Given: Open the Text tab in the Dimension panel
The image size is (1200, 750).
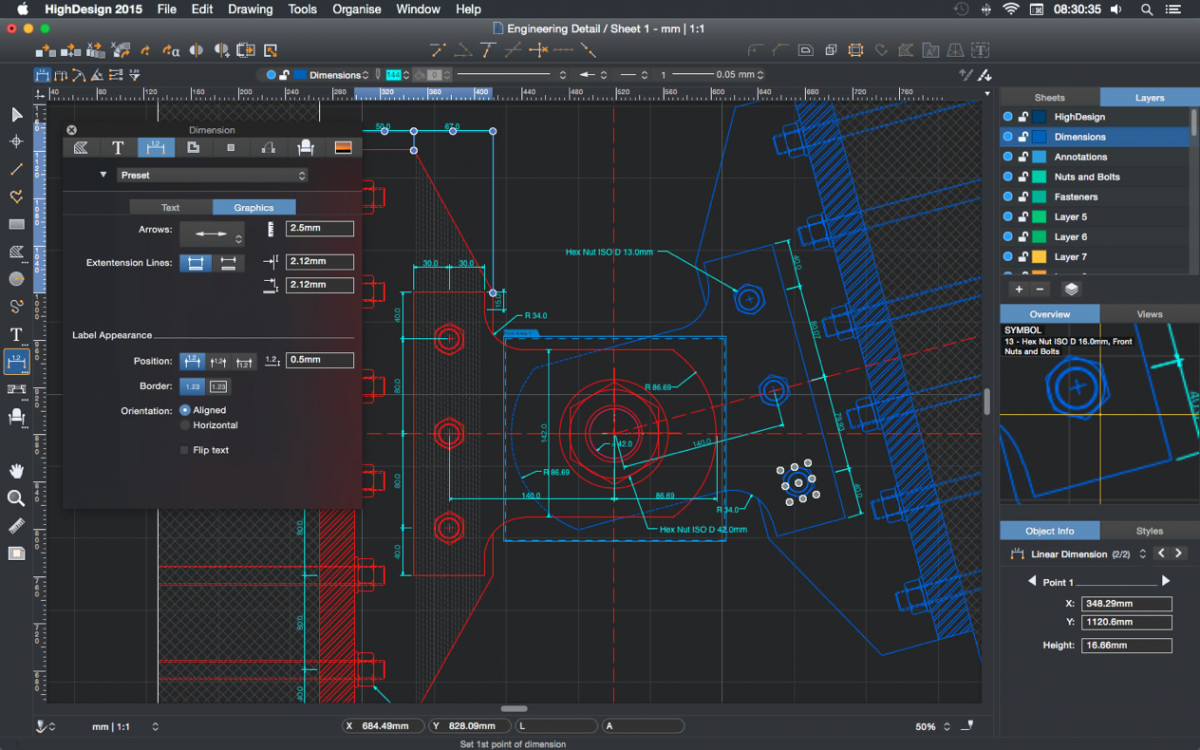Looking at the screenshot, I should click(x=170, y=207).
